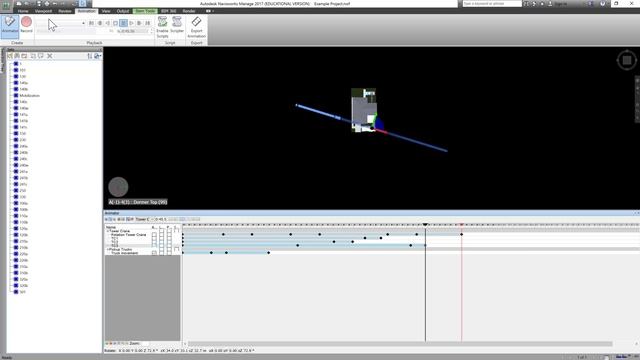Click the black time slider on Animator timeline
640x360 pixels.
(425, 224)
